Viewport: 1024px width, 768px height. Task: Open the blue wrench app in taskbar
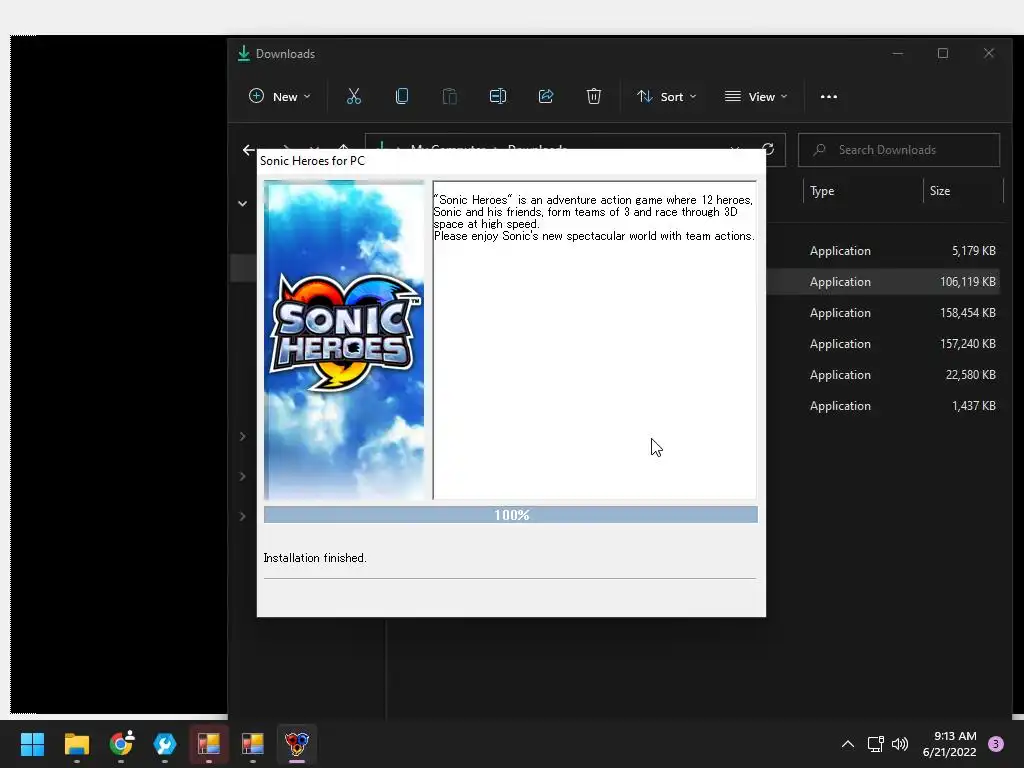(x=165, y=744)
